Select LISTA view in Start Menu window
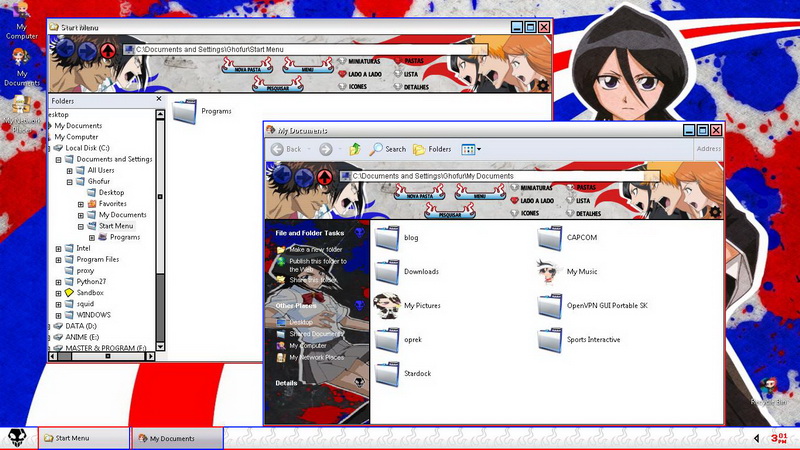 click(x=406, y=74)
